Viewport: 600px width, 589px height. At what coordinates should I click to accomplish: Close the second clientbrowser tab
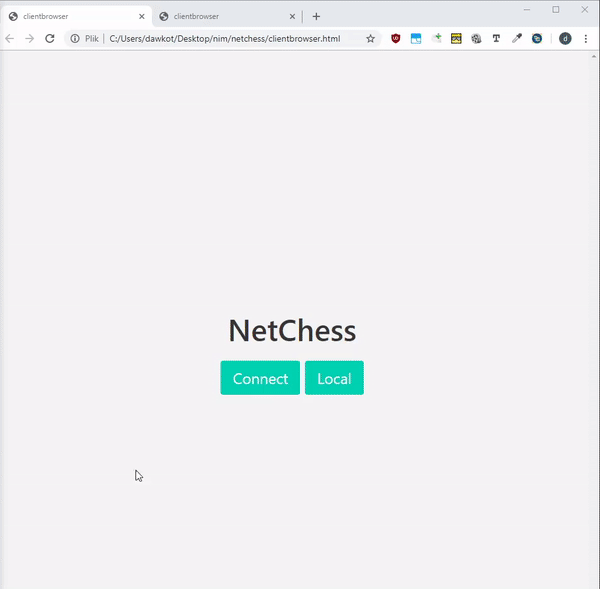point(292,16)
